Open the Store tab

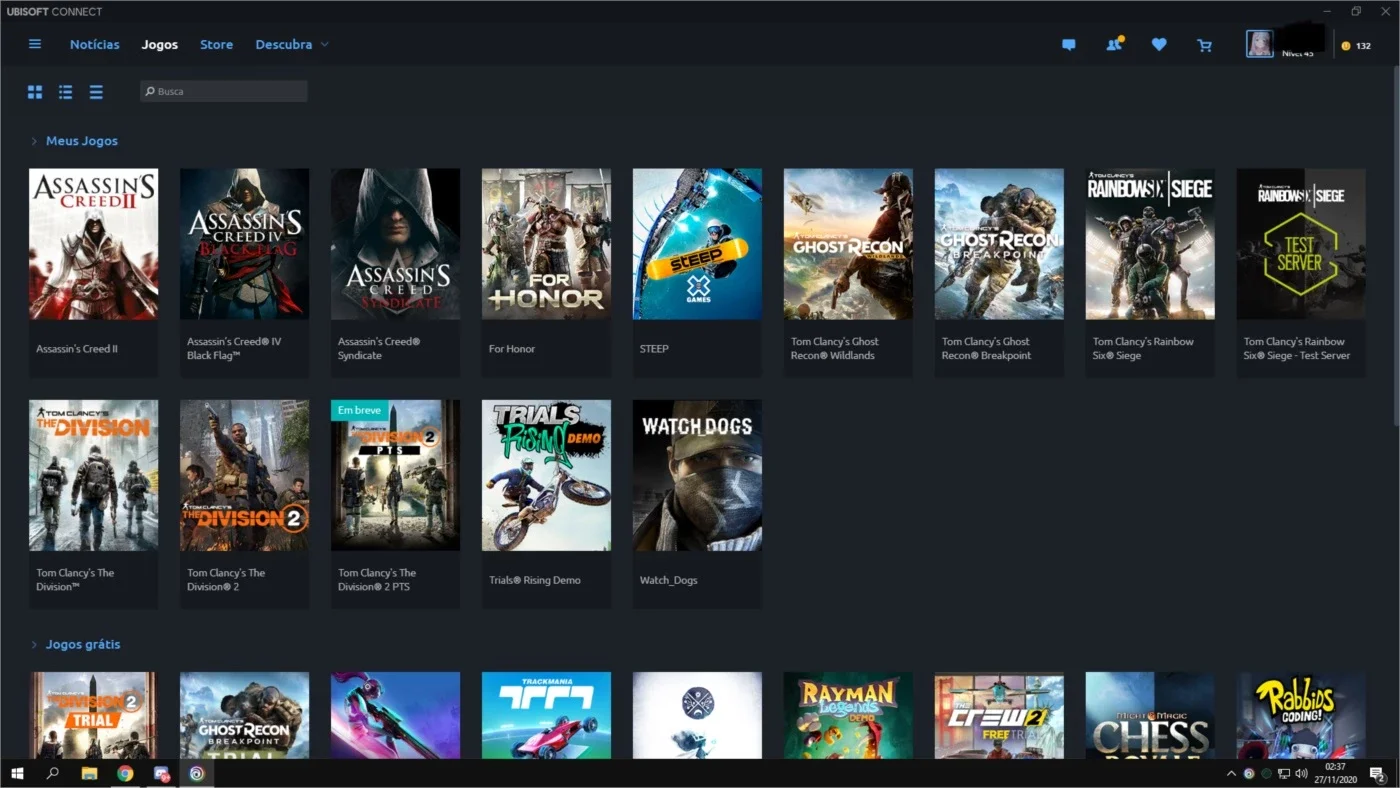[x=216, y=45]
